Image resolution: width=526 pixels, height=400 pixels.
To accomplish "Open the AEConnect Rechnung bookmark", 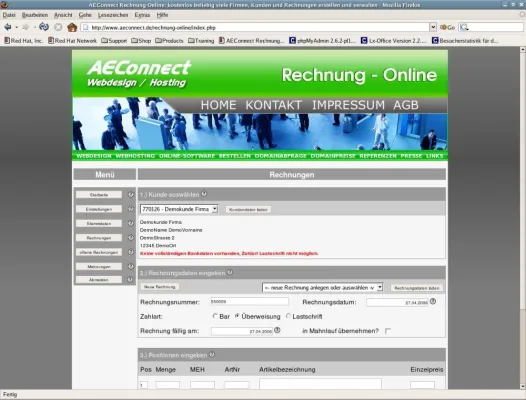I will 251,41.
